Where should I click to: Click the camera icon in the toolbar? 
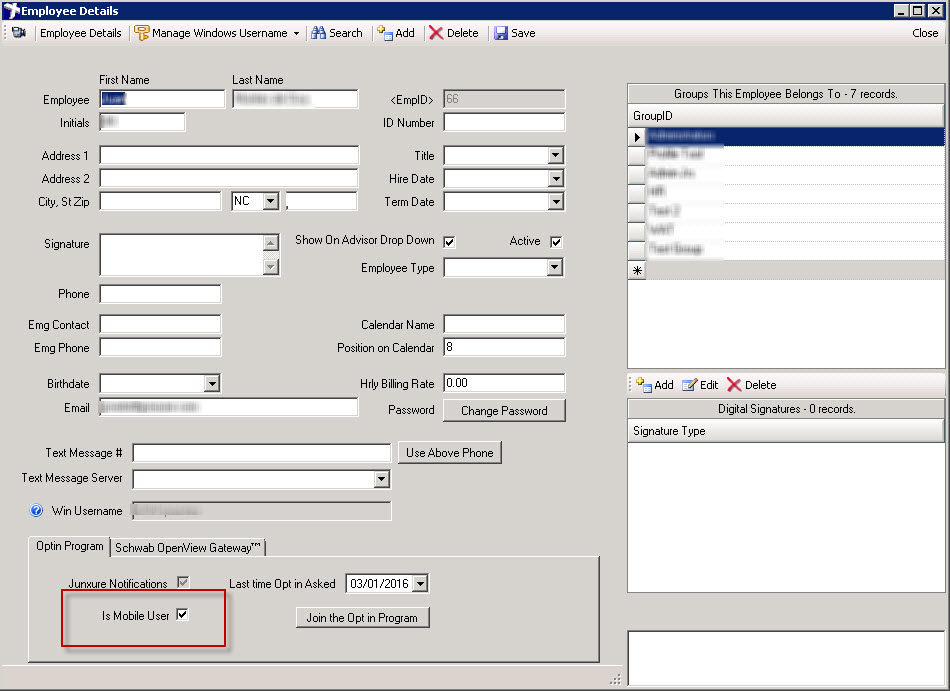tap(19, 33)
